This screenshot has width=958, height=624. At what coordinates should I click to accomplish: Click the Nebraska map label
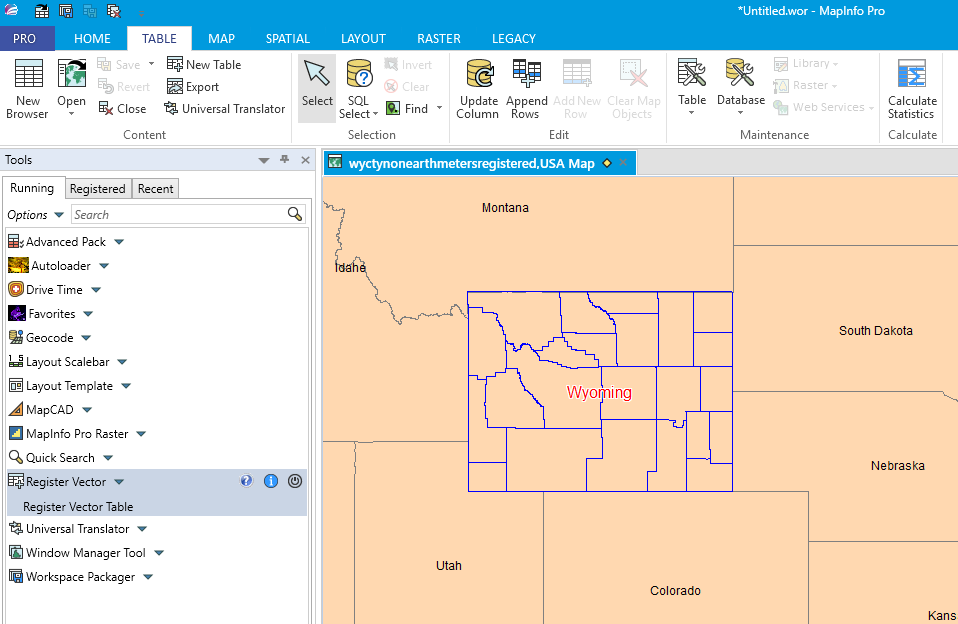pos(898,466)
